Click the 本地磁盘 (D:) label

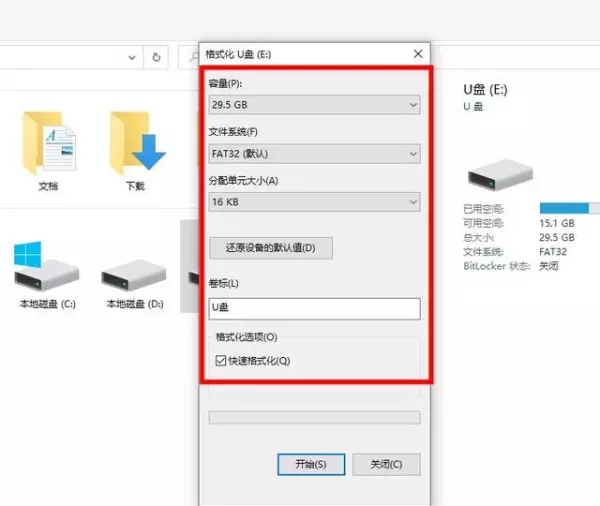(x=135, y=304)
